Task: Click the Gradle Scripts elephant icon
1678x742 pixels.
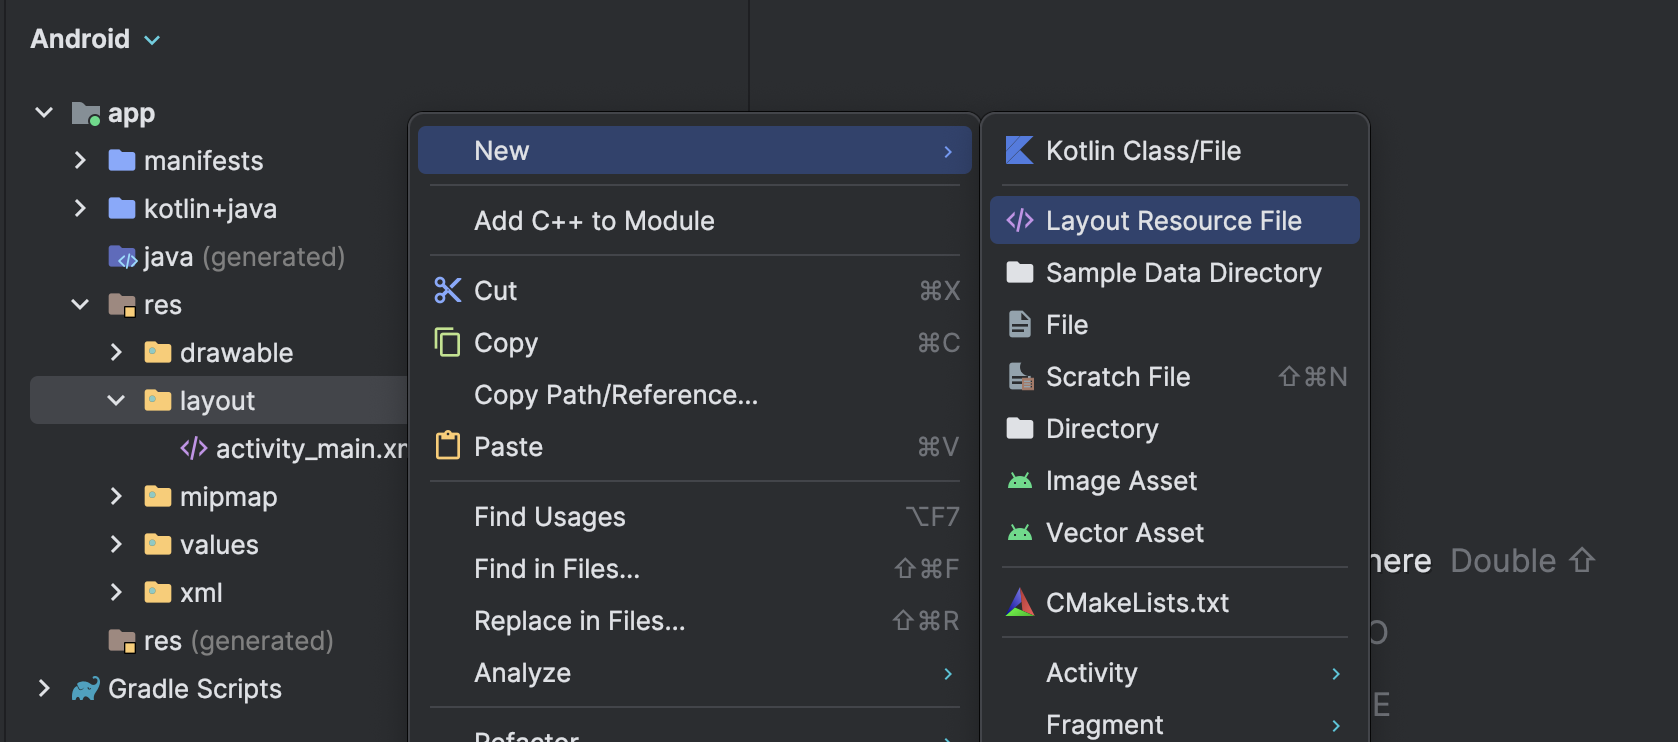Action: (86, 689)
